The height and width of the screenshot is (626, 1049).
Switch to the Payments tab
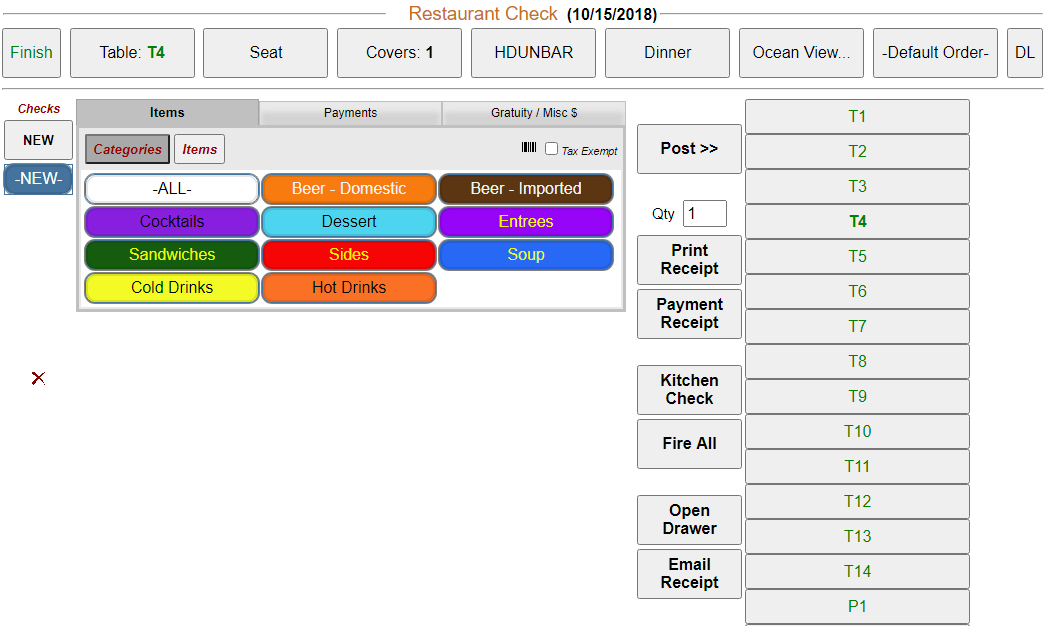coord(350,113)
